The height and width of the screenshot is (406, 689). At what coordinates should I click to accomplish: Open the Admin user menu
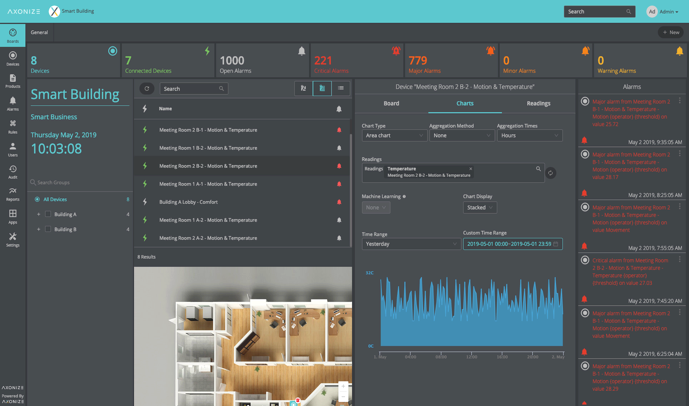[x=662, y=12]
